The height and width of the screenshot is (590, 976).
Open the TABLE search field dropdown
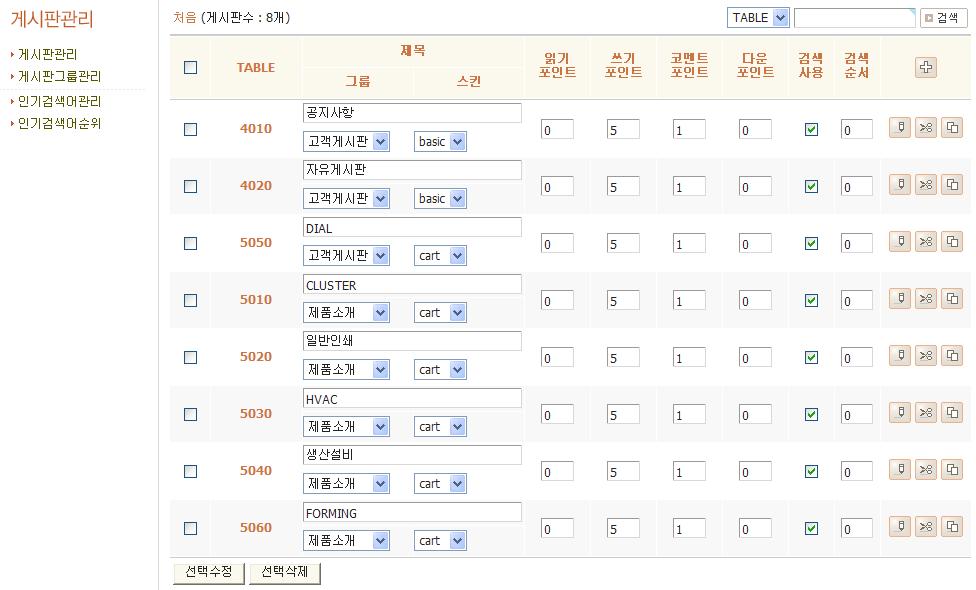pyautogui.click(x=758, y=17)
